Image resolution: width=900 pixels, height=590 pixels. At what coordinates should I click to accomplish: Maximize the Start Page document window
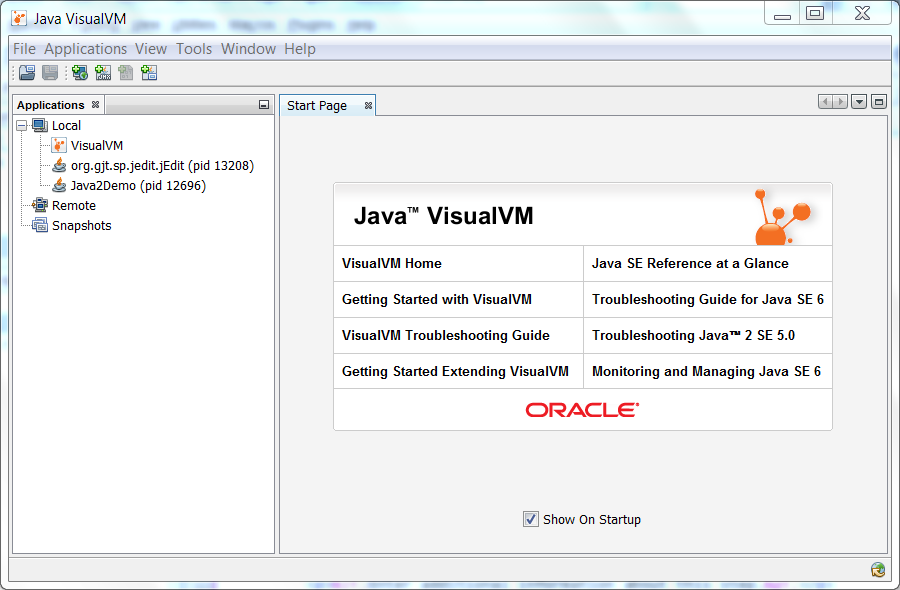pos(879,102)
